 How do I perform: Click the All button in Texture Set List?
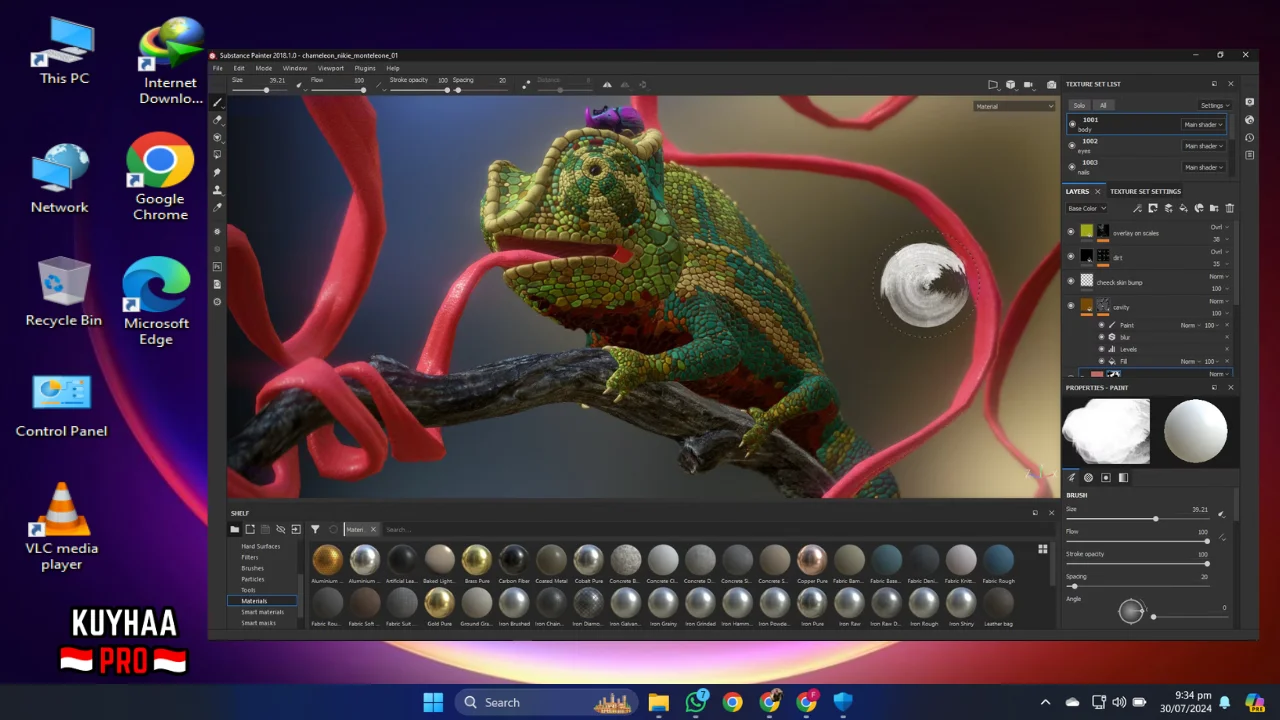pos(1103,105)
